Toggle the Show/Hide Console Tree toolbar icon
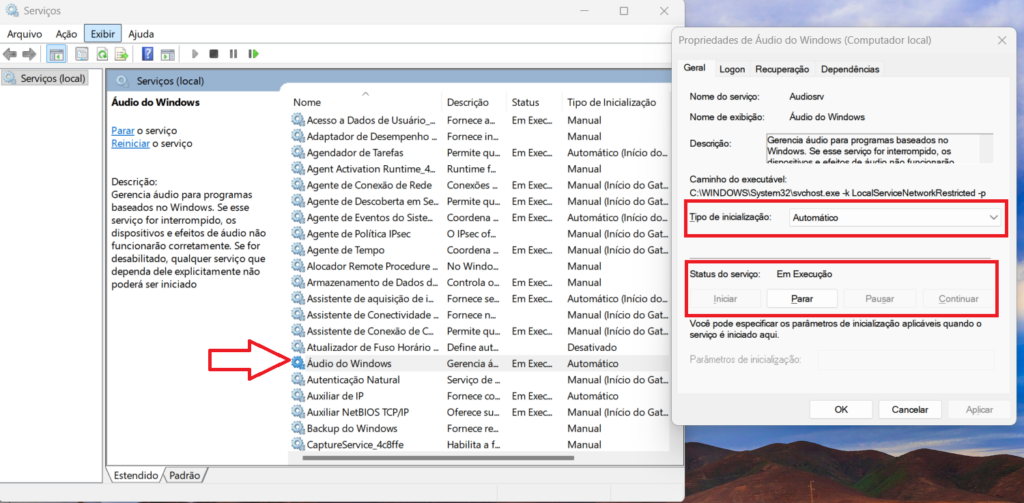Image resolution: width=1024 pixels, height=503 pixels. [57, 54]
